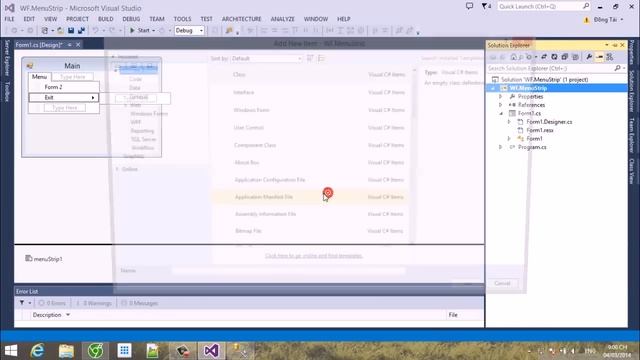Click the find templates online link
640x360 pixels.
[x=313, y=256]
